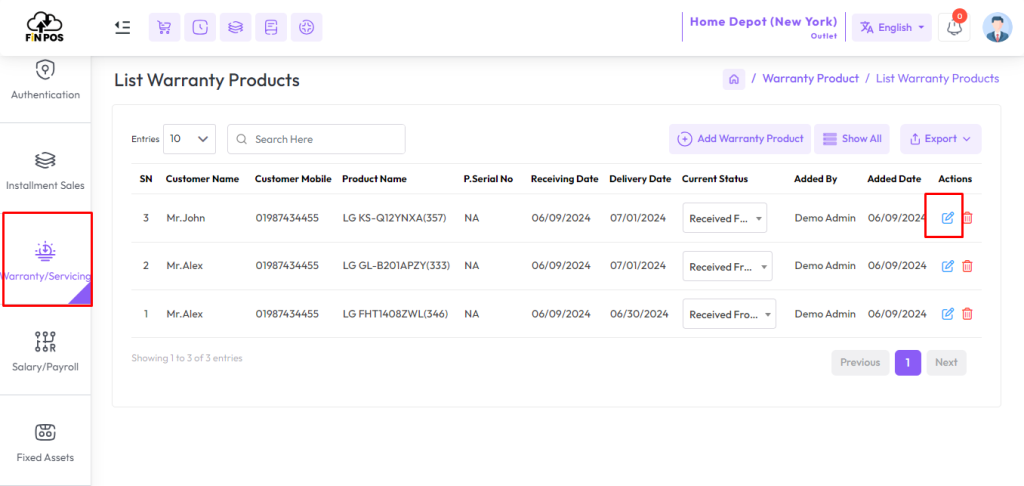Open the shopping cart toolbar shortcut
1024x486 pixels.
click(165, 27)
